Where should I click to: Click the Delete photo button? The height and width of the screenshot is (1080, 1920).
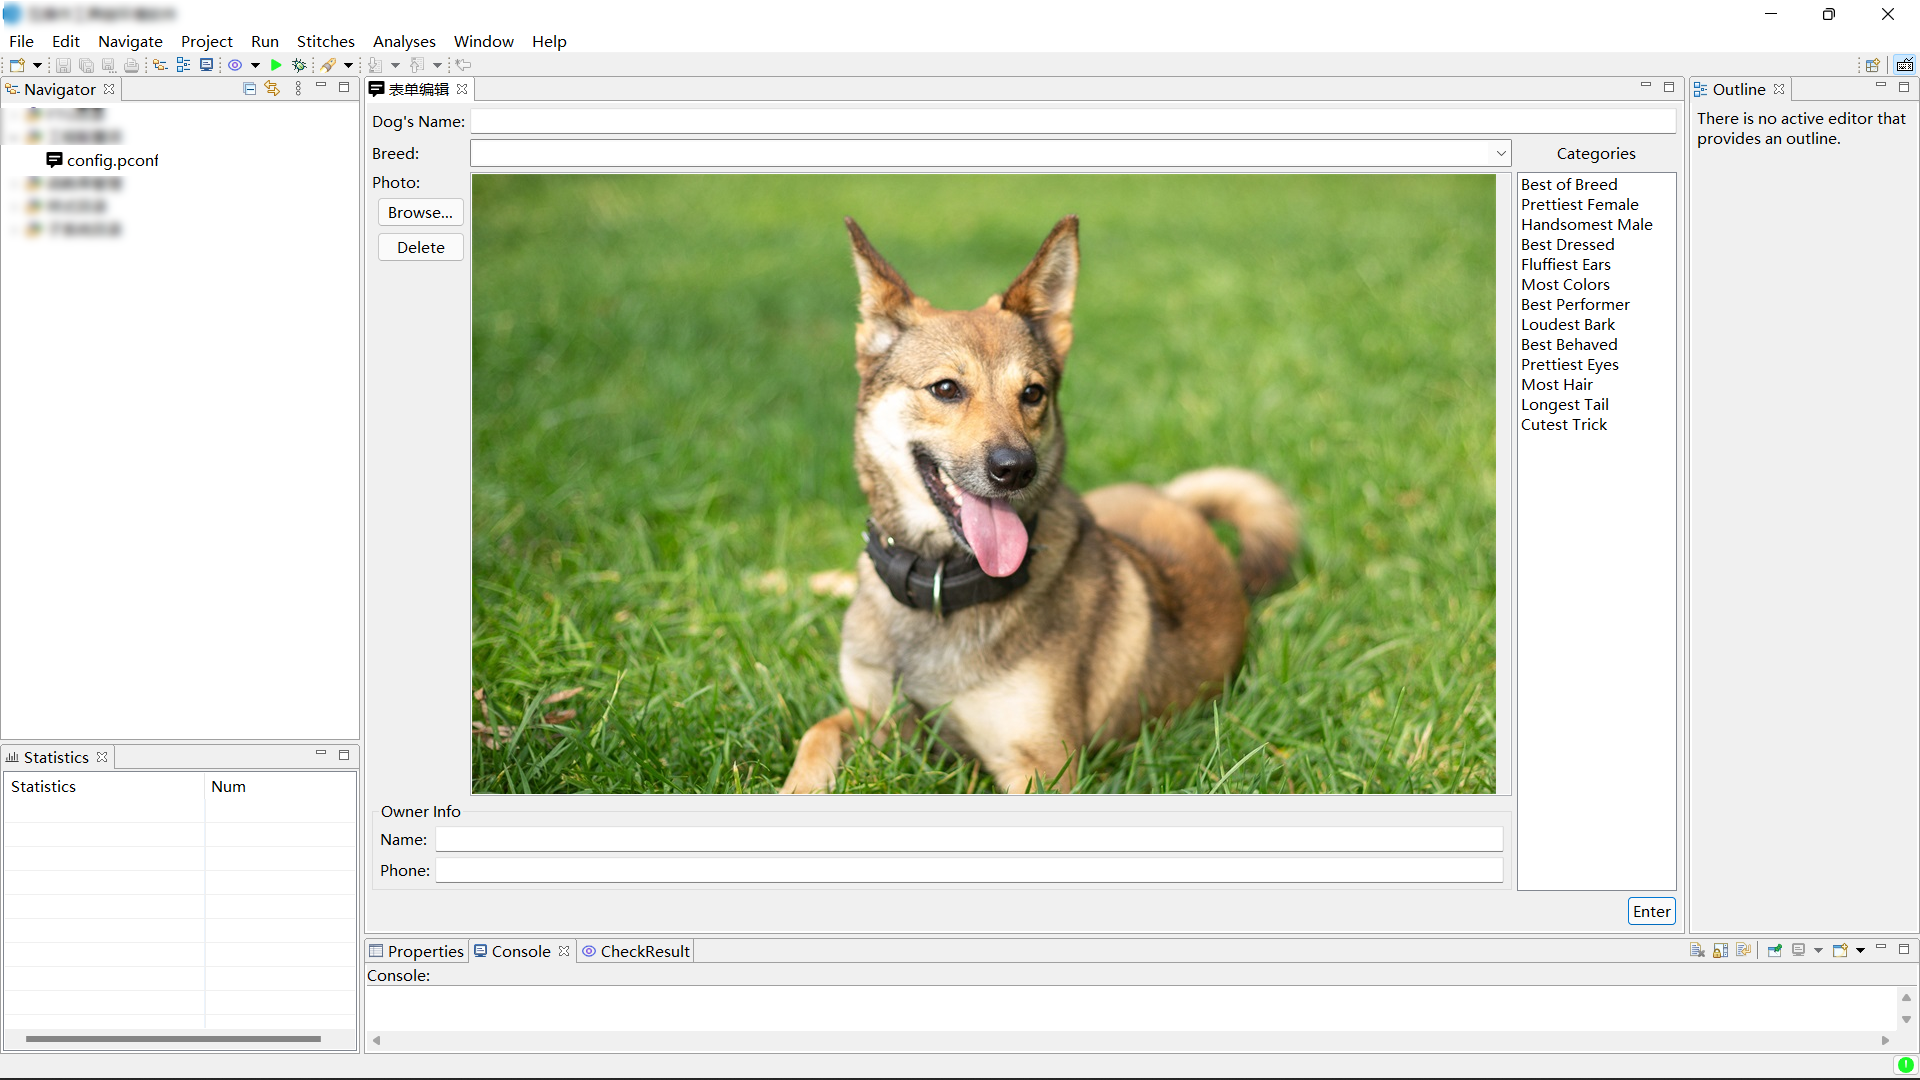pyautogui.click(x=420, y=247)
